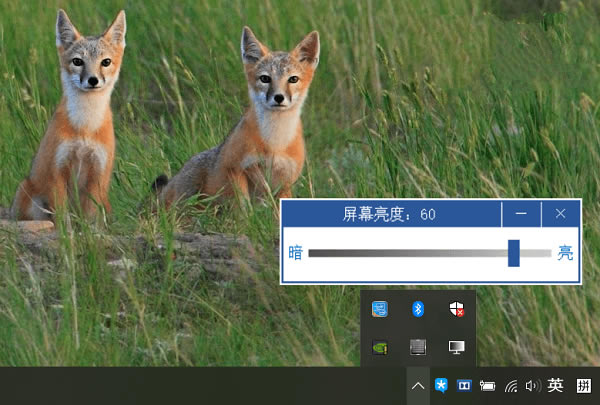Click the 暗 label beside the slider
The height and width of the screenshot is (405, 600).
coord(296,253)
